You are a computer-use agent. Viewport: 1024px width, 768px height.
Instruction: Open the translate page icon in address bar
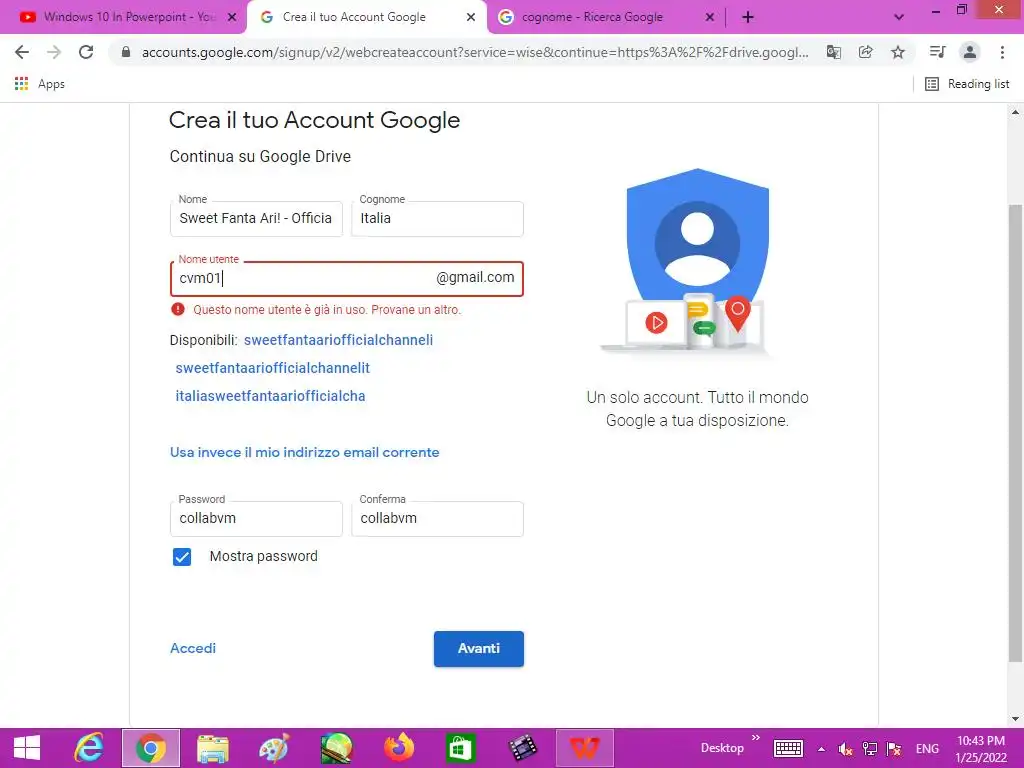[x=834, y=52]
